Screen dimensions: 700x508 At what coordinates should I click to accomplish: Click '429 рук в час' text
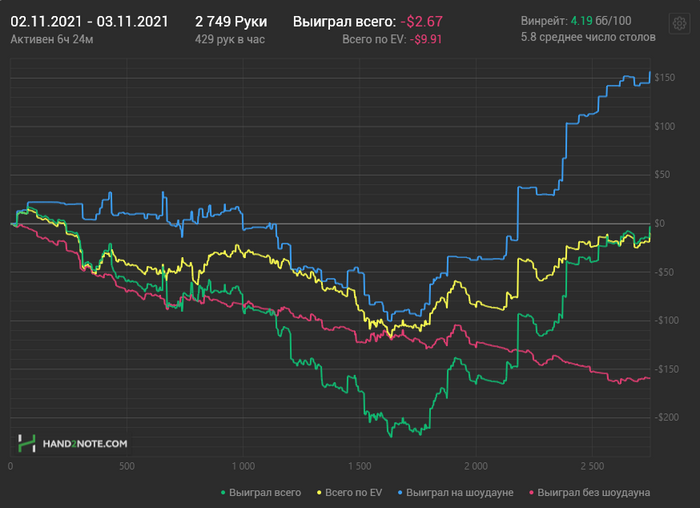[229, 39]
